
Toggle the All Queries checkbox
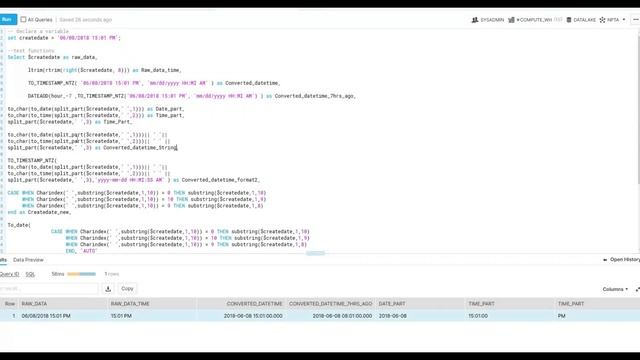(x=23, y=19)
